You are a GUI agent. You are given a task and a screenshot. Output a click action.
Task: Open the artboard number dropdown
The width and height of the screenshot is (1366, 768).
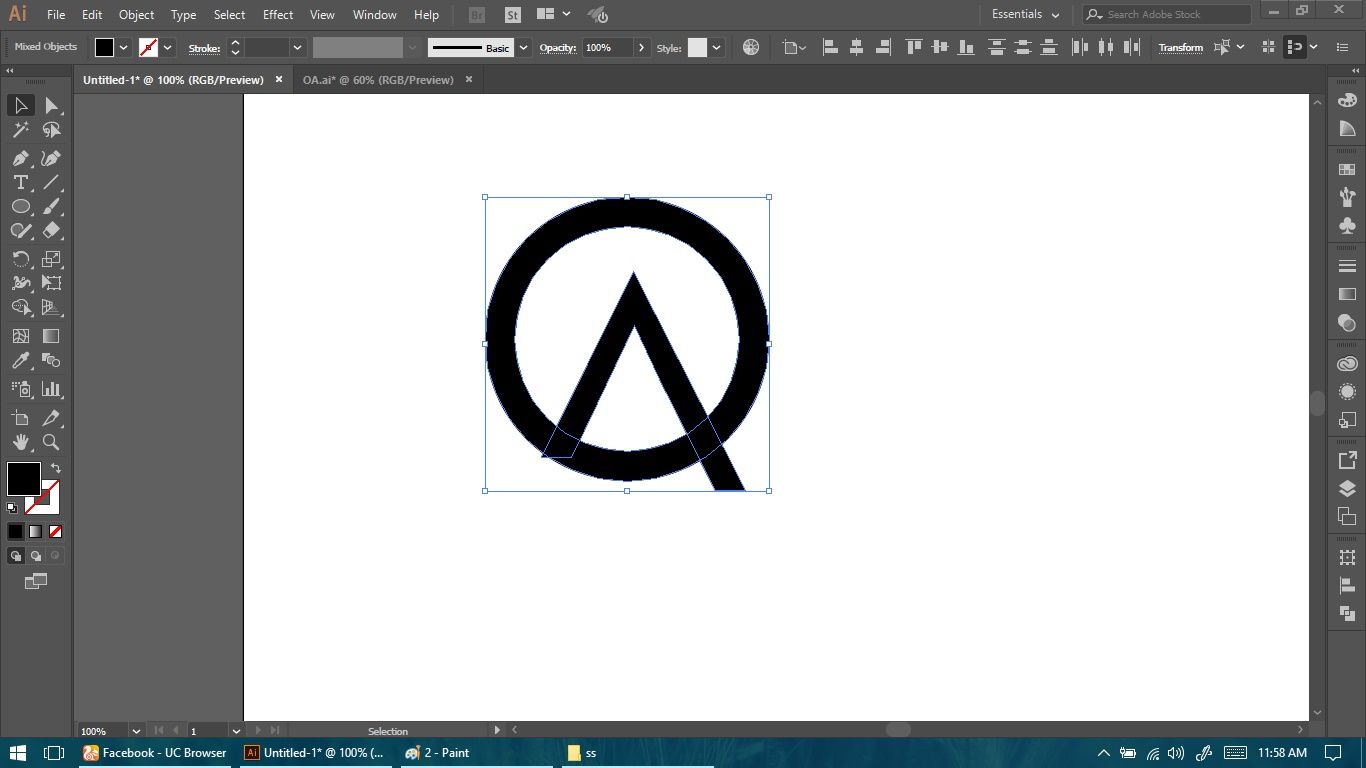pyautogui.click(x=236, y=731)
